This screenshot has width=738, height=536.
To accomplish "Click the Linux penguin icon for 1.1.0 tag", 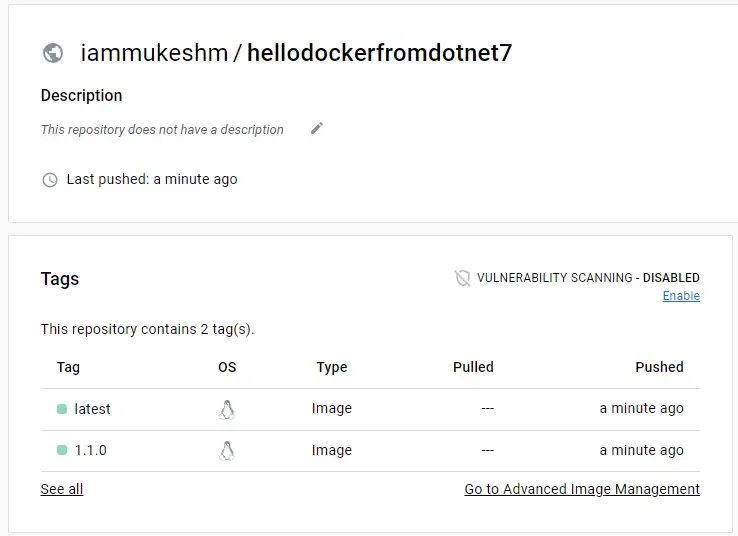I will point(227,451).
